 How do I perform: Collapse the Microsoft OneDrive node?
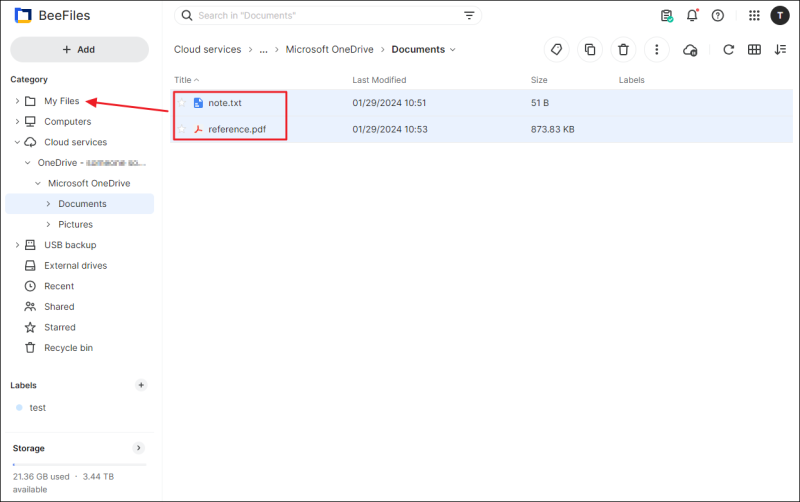[x=38, y=183]
